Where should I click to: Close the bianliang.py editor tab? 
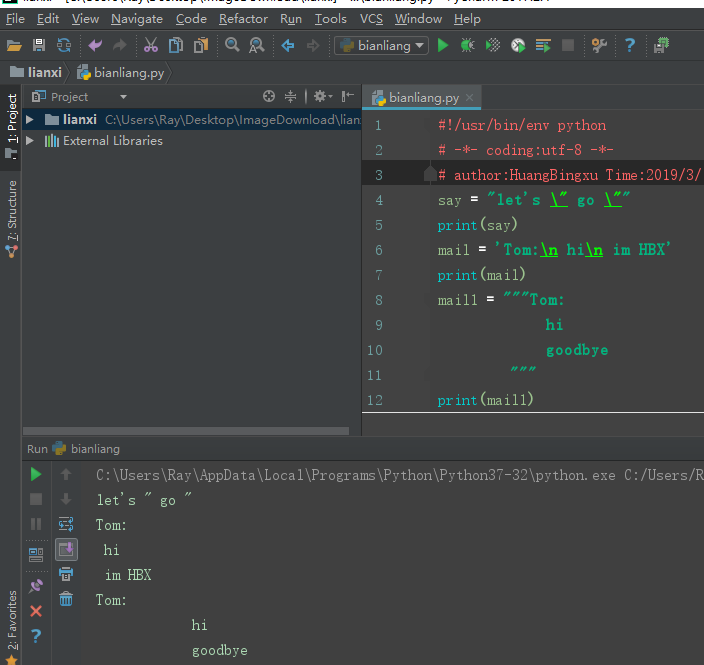click(x=469, y=97)
